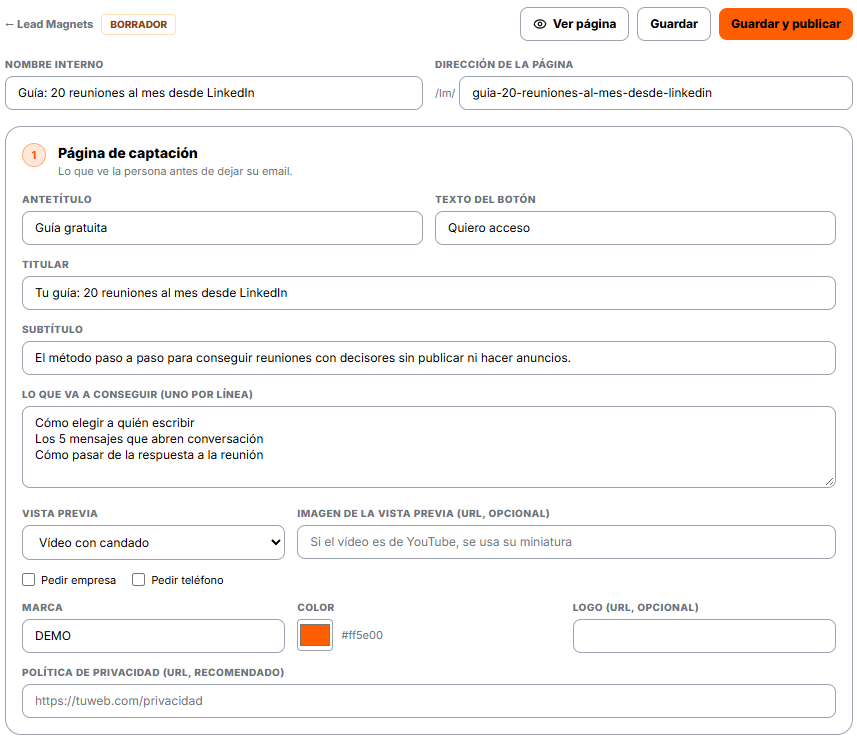Click into the Titular field

tap(428, 293)
